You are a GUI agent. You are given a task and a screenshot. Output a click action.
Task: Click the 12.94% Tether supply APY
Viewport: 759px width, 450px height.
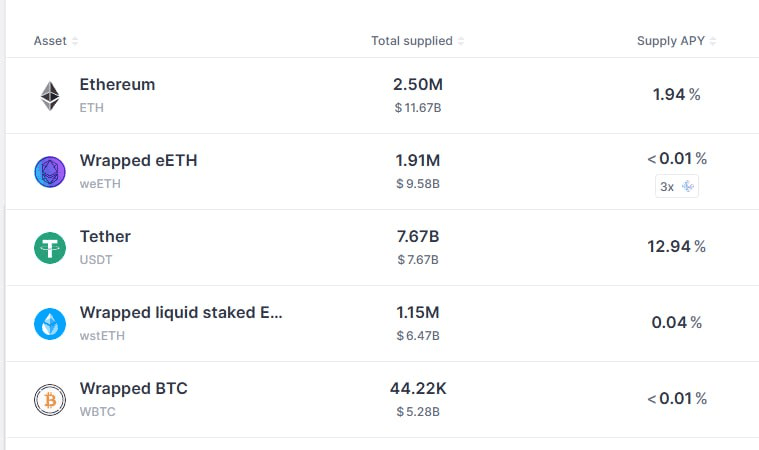[x=677, y=247]
